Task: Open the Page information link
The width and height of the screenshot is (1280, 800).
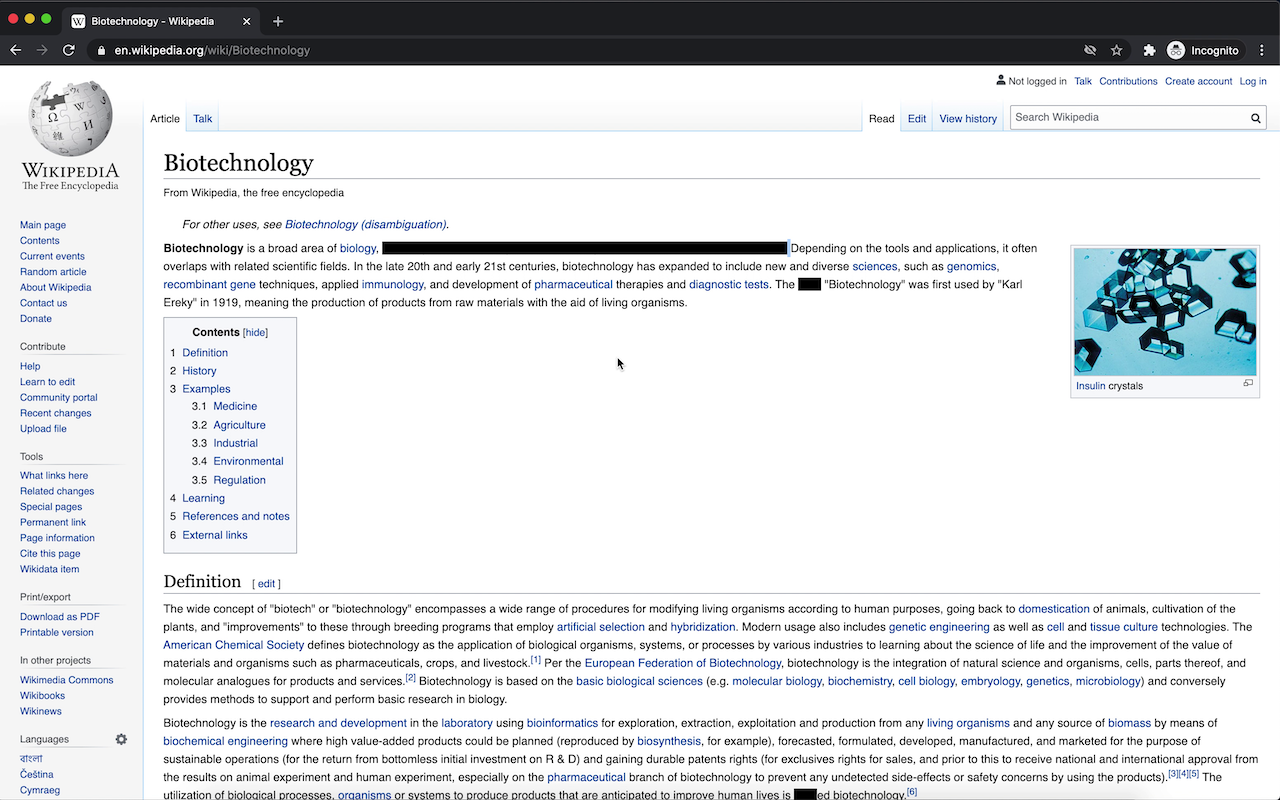Action: click(57, 538)
